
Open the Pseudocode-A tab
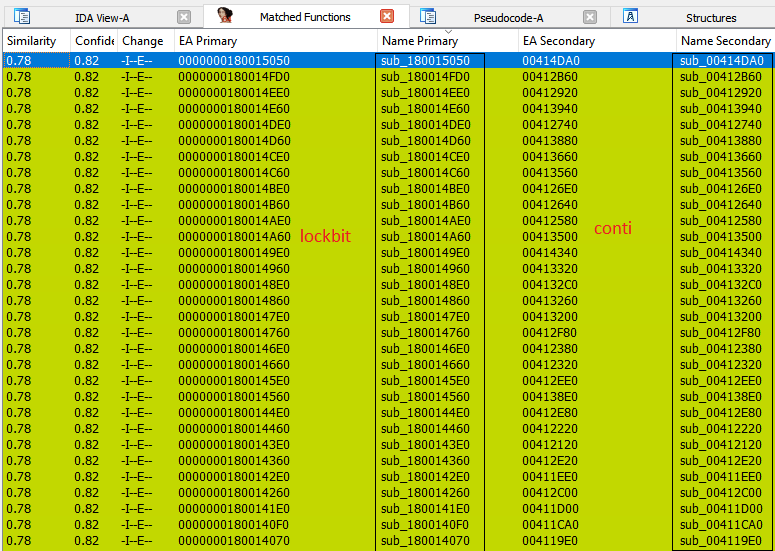point(509,18)
